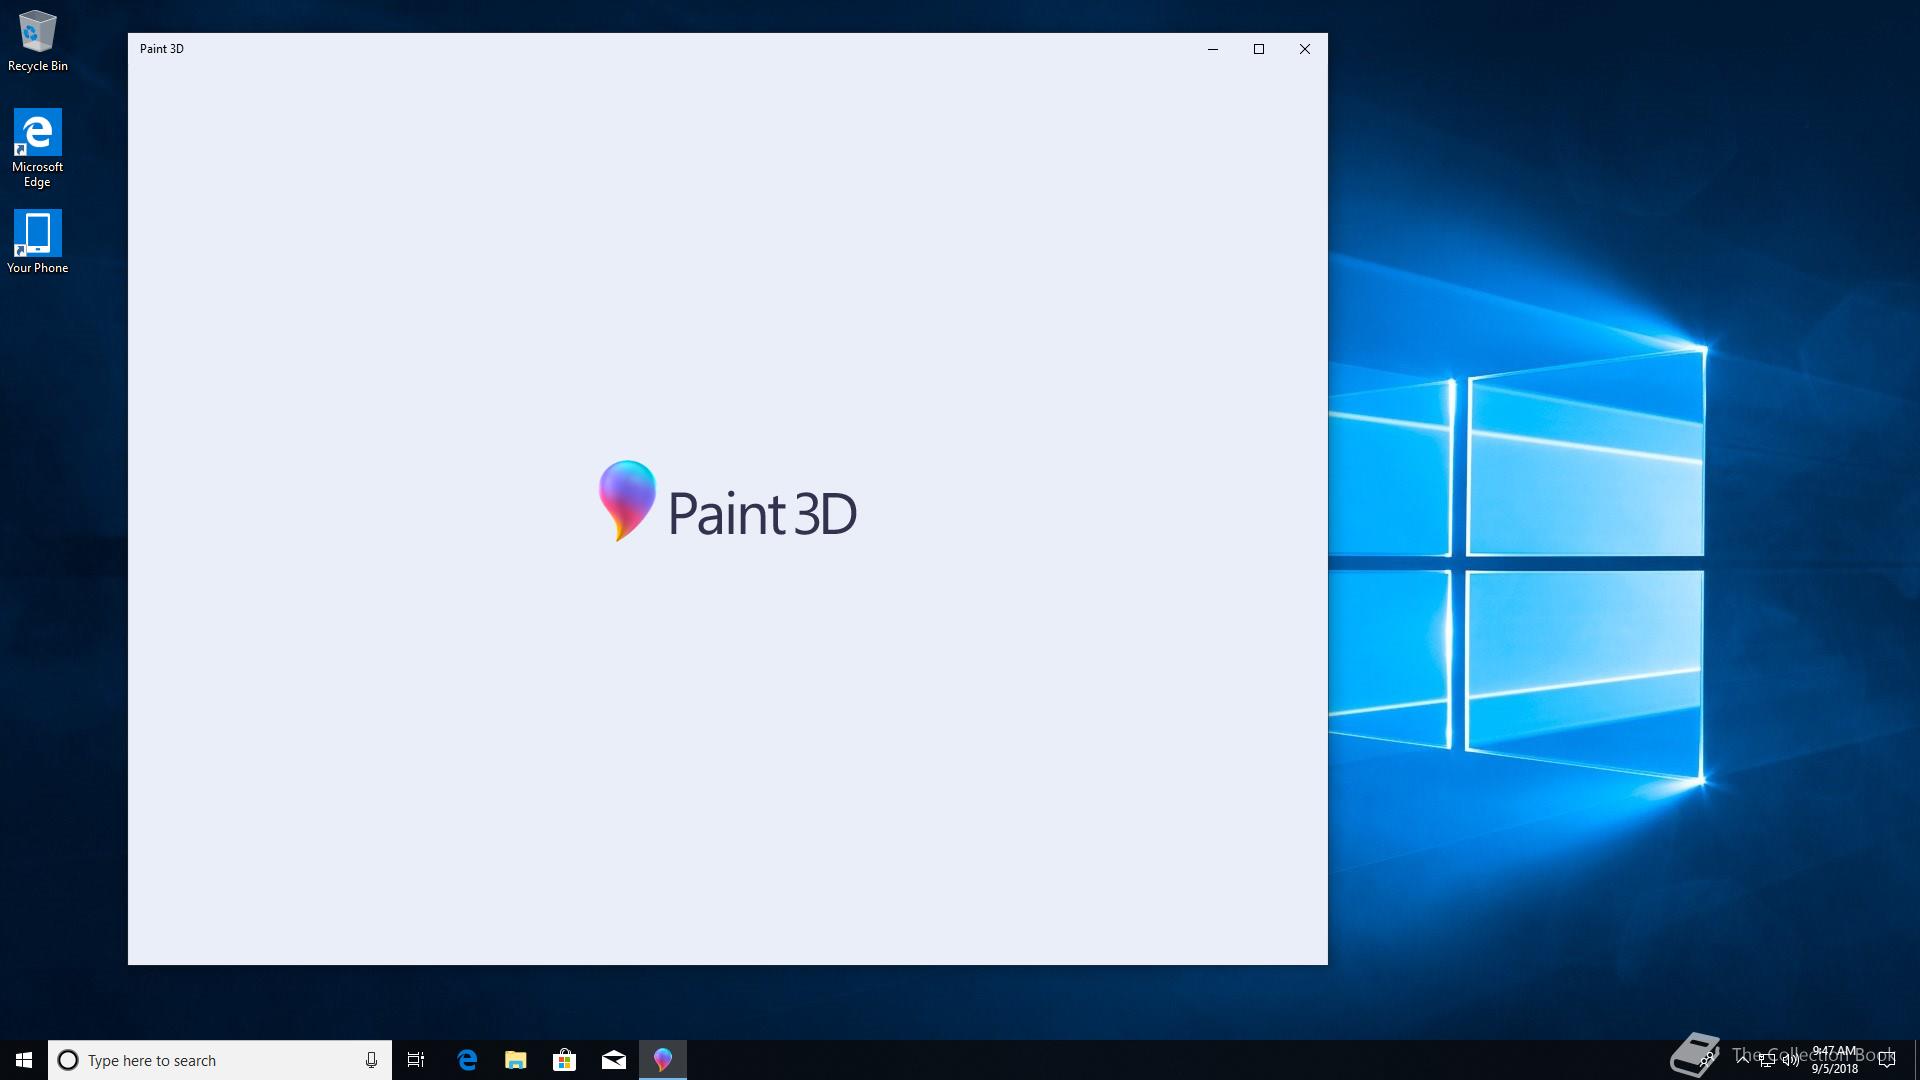Click the Cortana circle icon

pyautogui.click(x=68, y=1060)
